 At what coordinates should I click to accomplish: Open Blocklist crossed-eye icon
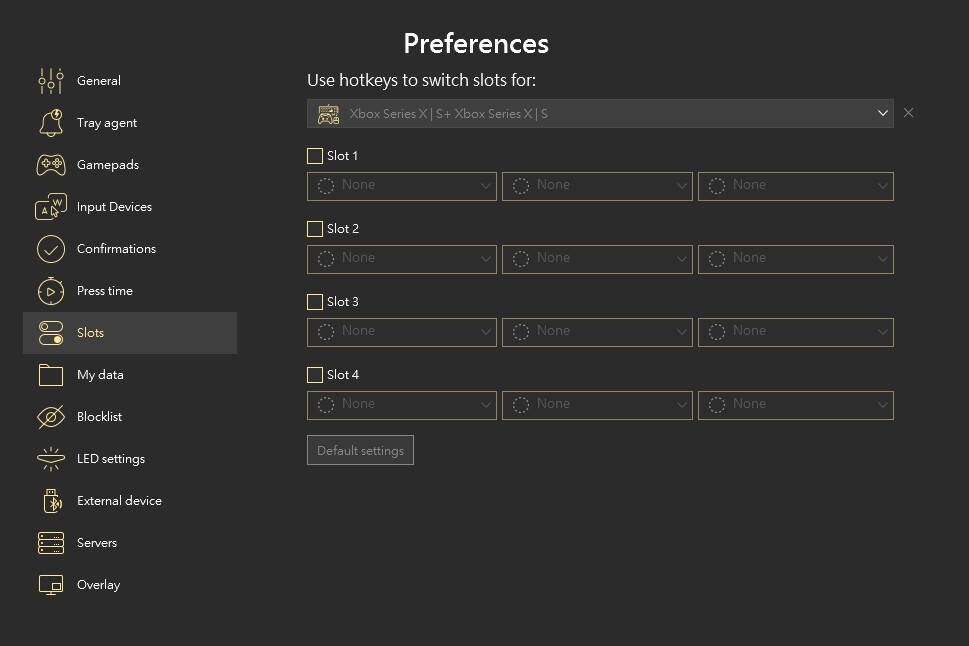pyautogui.click(x=50, y=417)
